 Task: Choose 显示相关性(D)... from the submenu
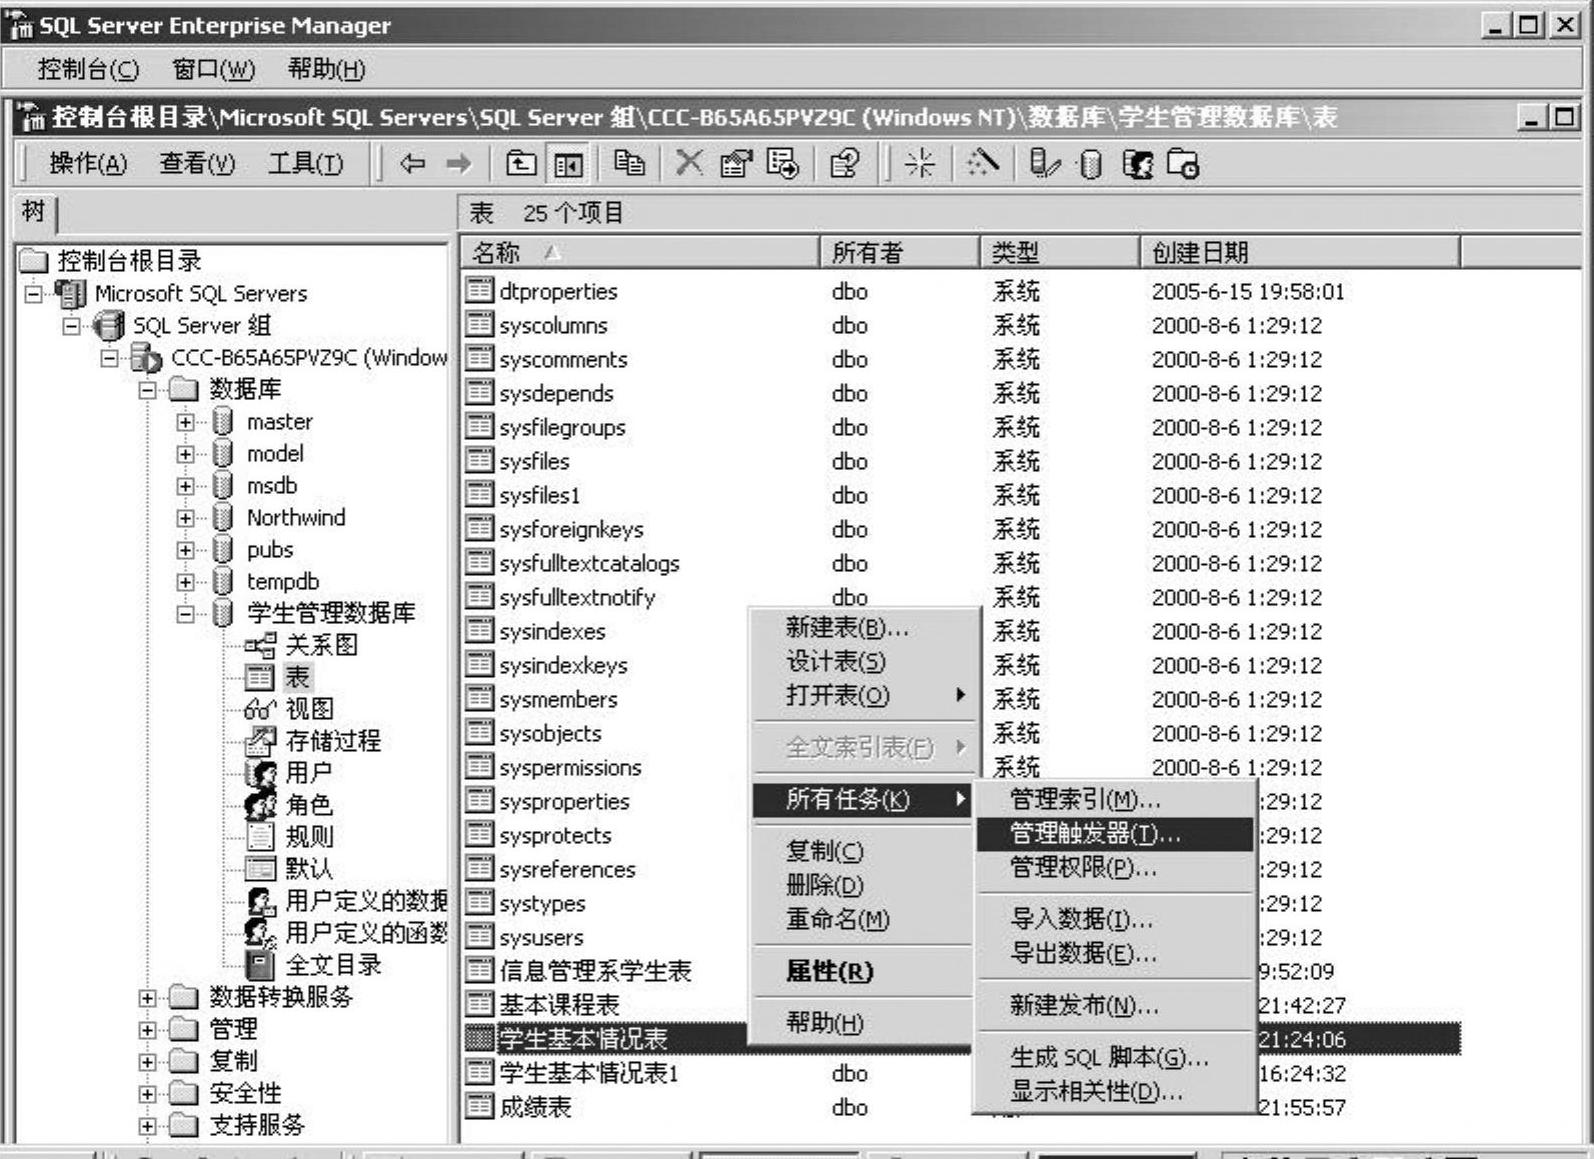(x=1115, y=1092)
